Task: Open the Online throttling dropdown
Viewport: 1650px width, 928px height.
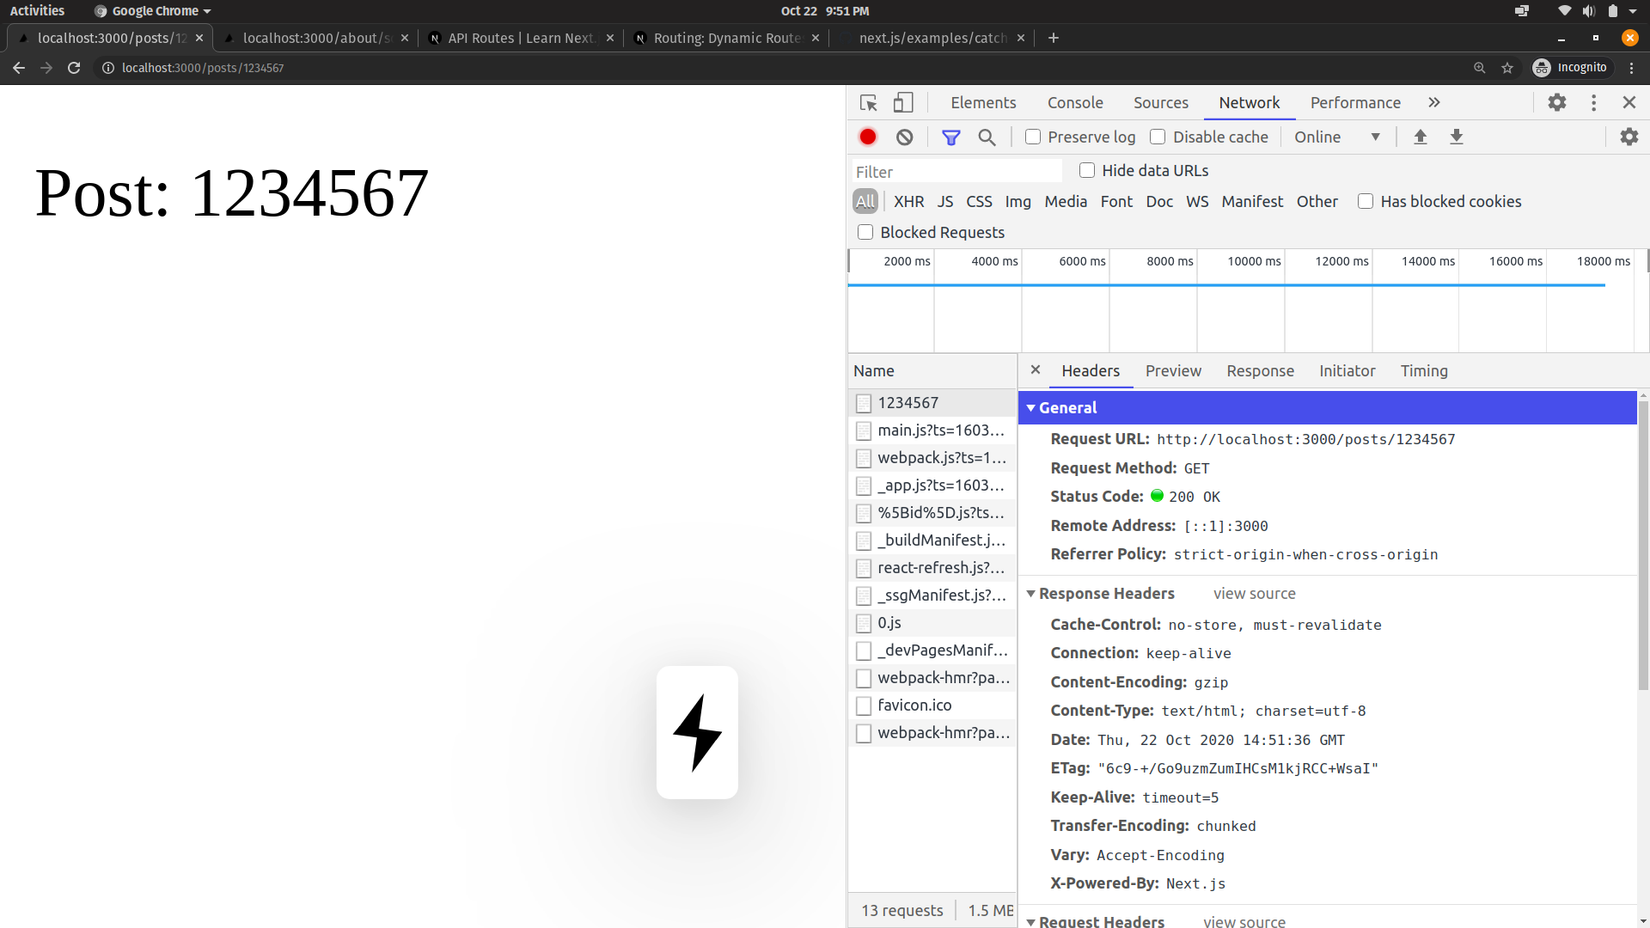Action: click(1337, 137)
